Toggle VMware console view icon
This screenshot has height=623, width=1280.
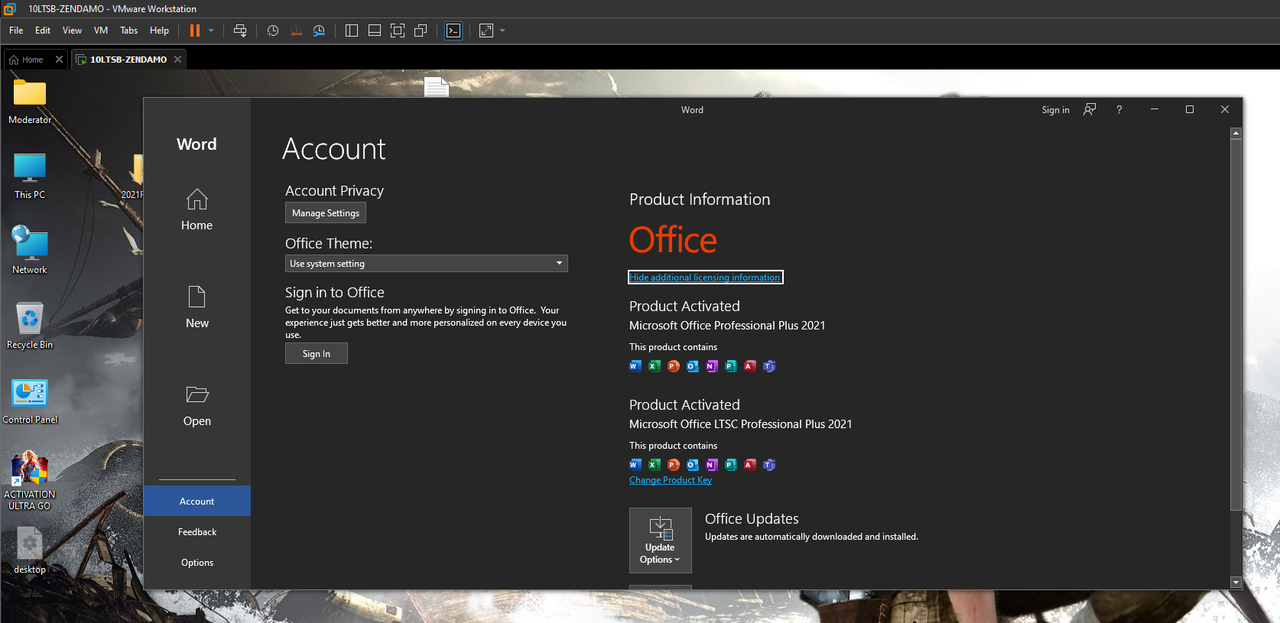click(x=453, y=31)
